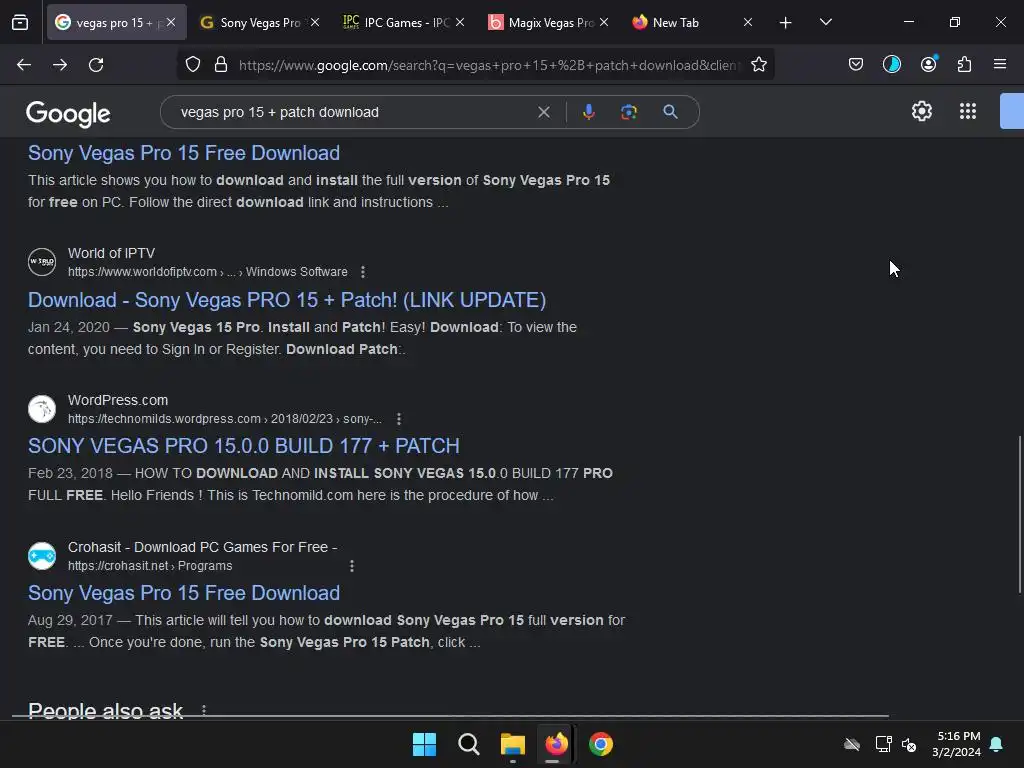Click the World of IPTV site icon
This screenshot has width=1024, height=768.
[x=42, y=262]
